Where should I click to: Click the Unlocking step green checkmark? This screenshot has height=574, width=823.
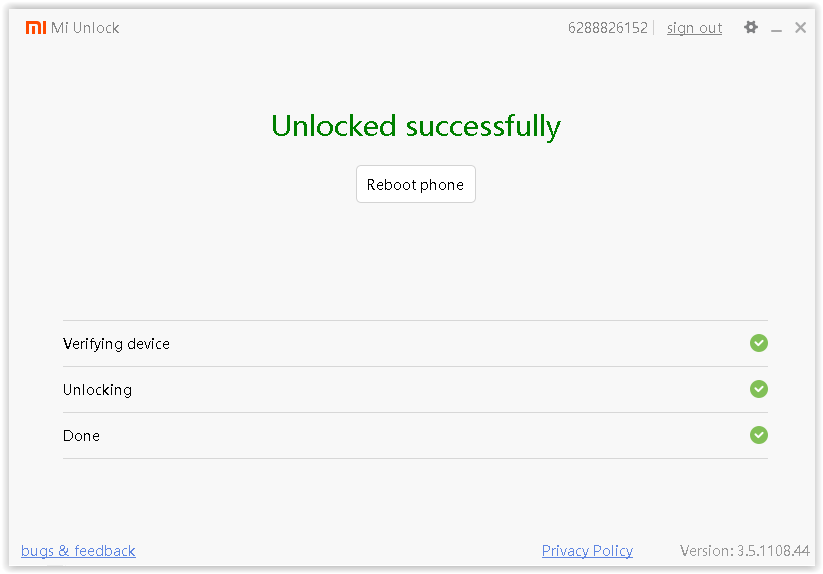[x=759, y=389]
